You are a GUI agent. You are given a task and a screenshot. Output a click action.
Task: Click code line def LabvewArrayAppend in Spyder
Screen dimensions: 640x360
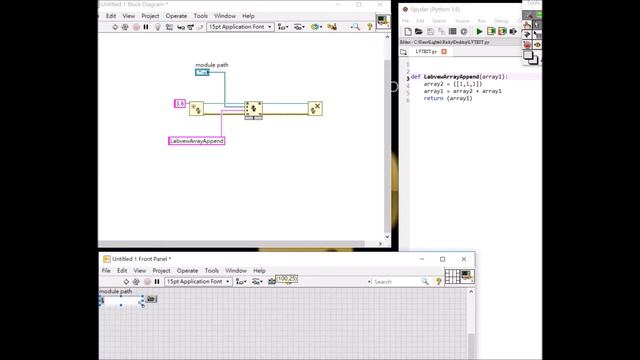(459, 77)
